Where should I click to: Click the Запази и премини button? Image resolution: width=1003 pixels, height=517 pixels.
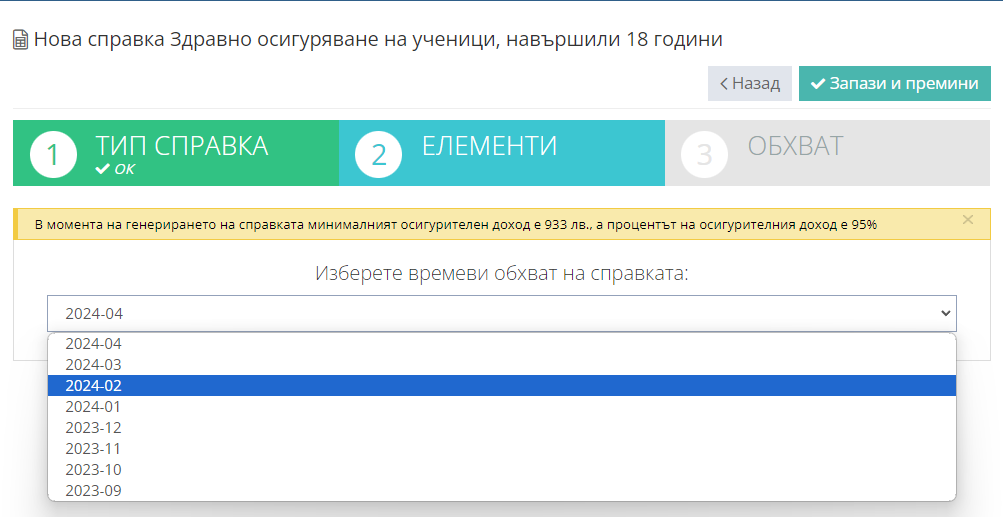894,84
